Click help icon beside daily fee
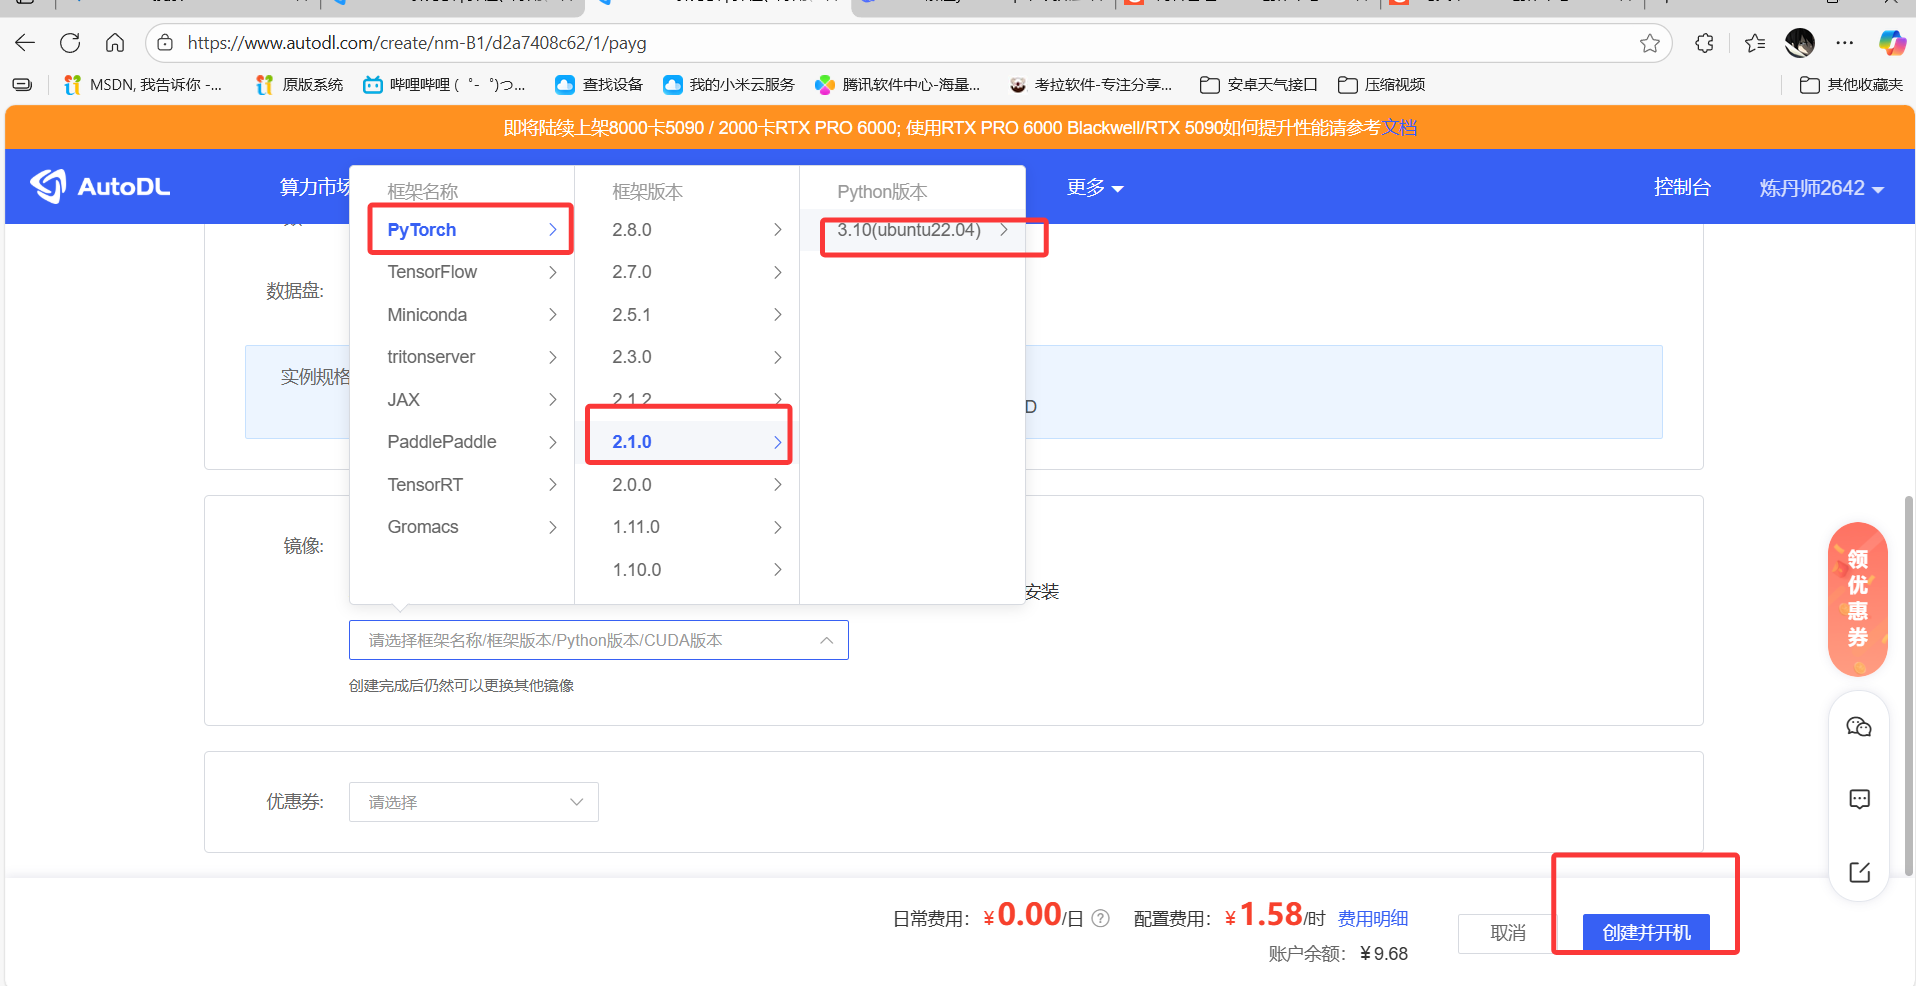Viewport: 1916px width, 986px height. [1101, 918]
